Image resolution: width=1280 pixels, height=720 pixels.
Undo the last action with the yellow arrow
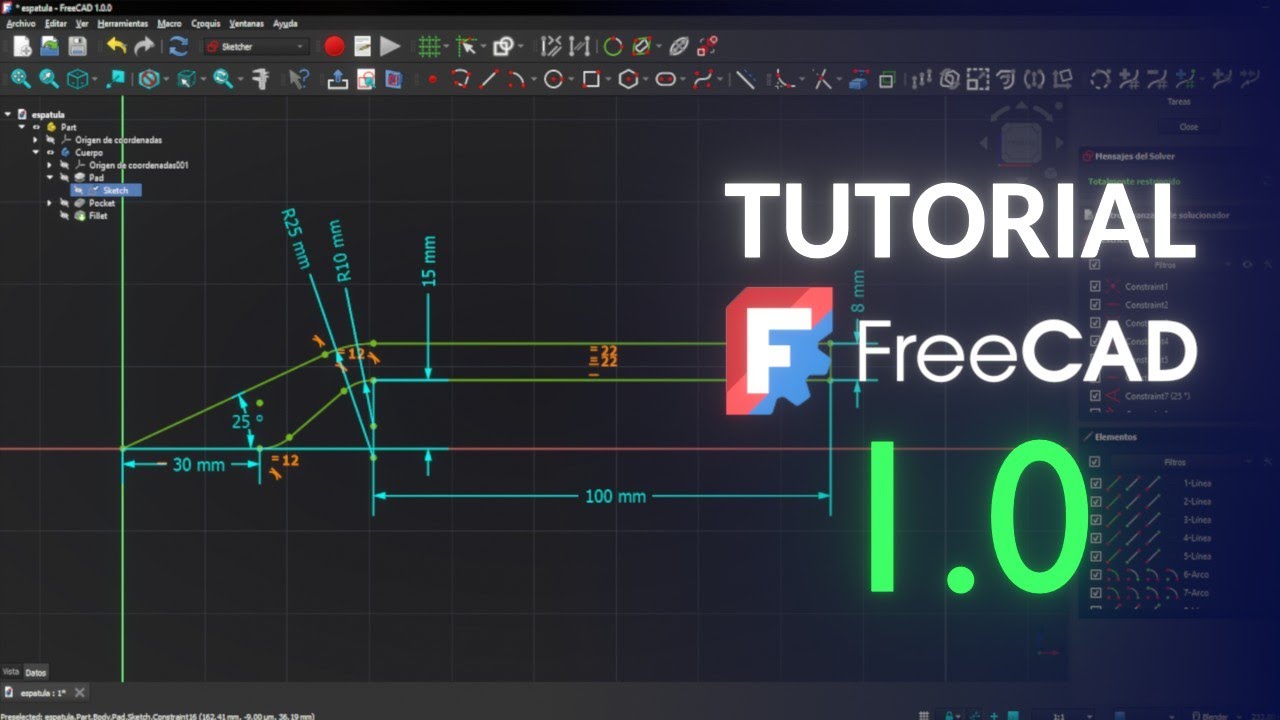click(x=117, y=46)
